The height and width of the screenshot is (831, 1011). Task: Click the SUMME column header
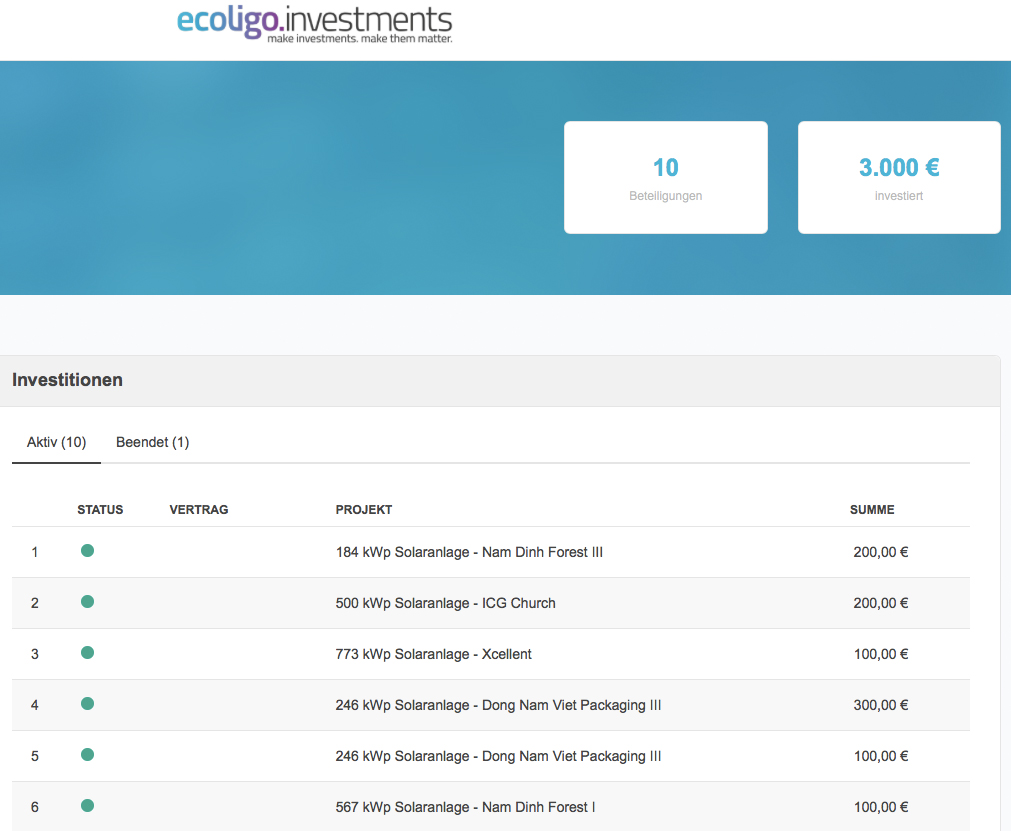click(872, 509)
